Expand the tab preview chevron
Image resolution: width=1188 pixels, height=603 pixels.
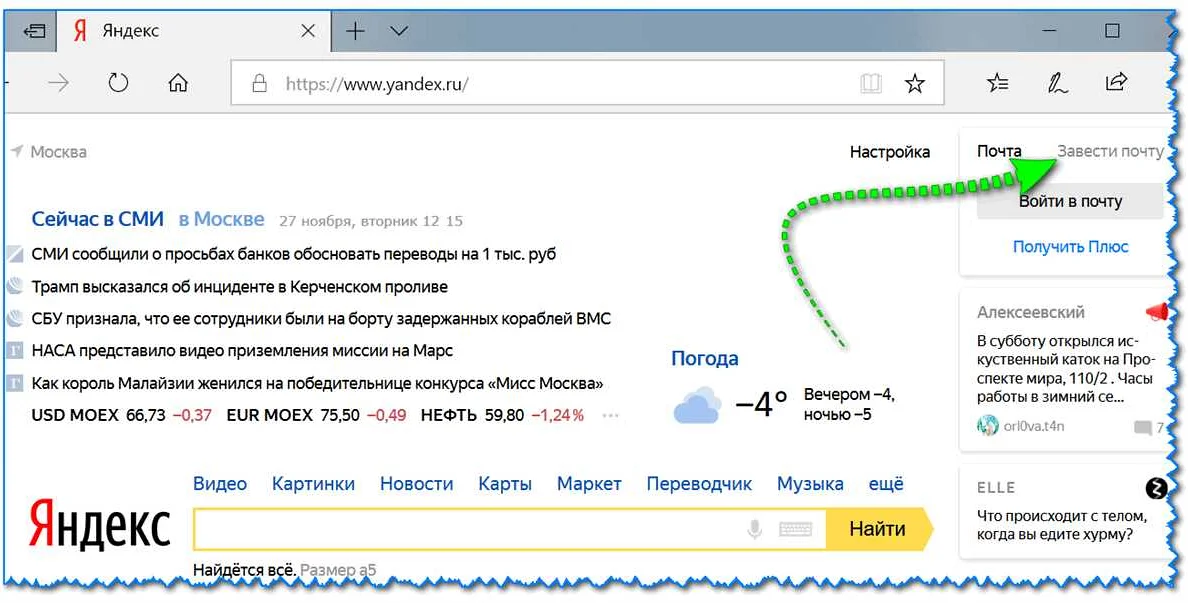(x=399, y=31)
